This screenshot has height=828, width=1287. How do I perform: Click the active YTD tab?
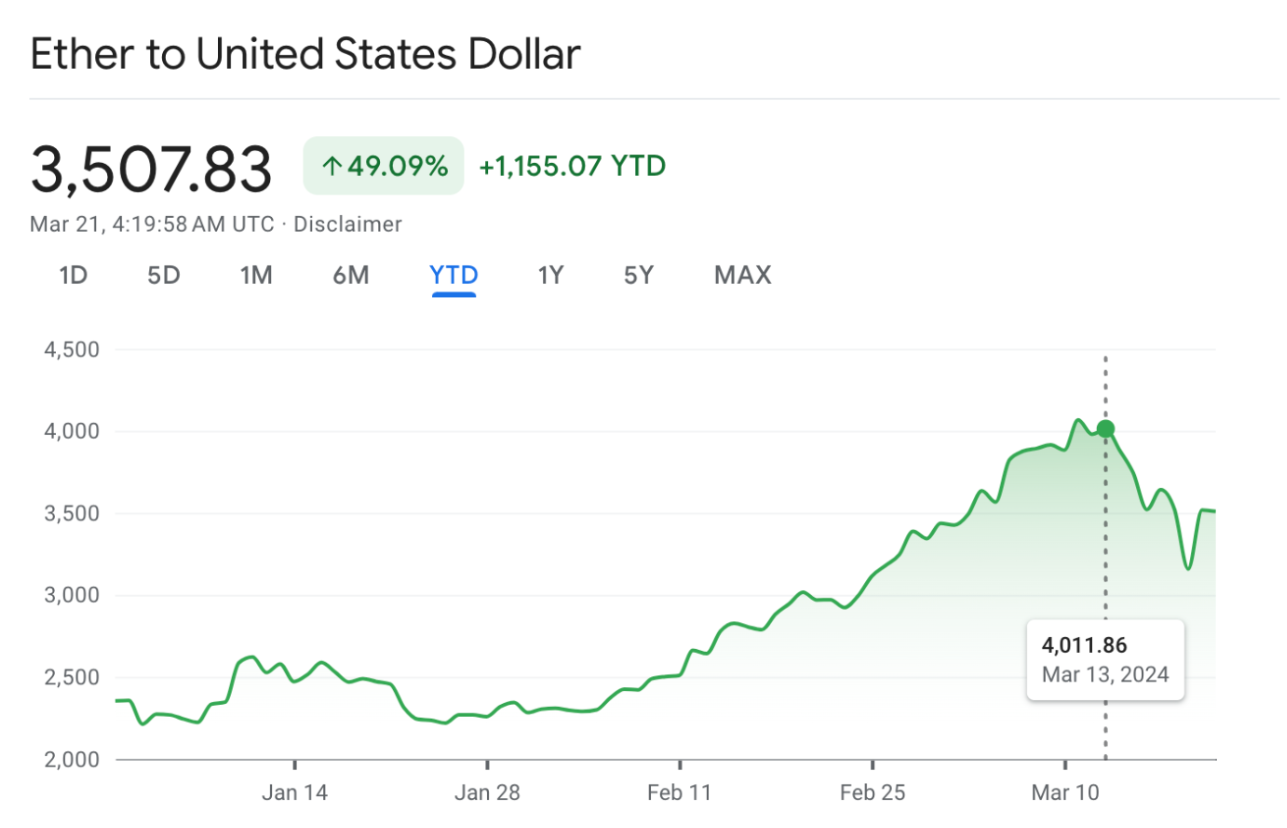click(454, 275)
